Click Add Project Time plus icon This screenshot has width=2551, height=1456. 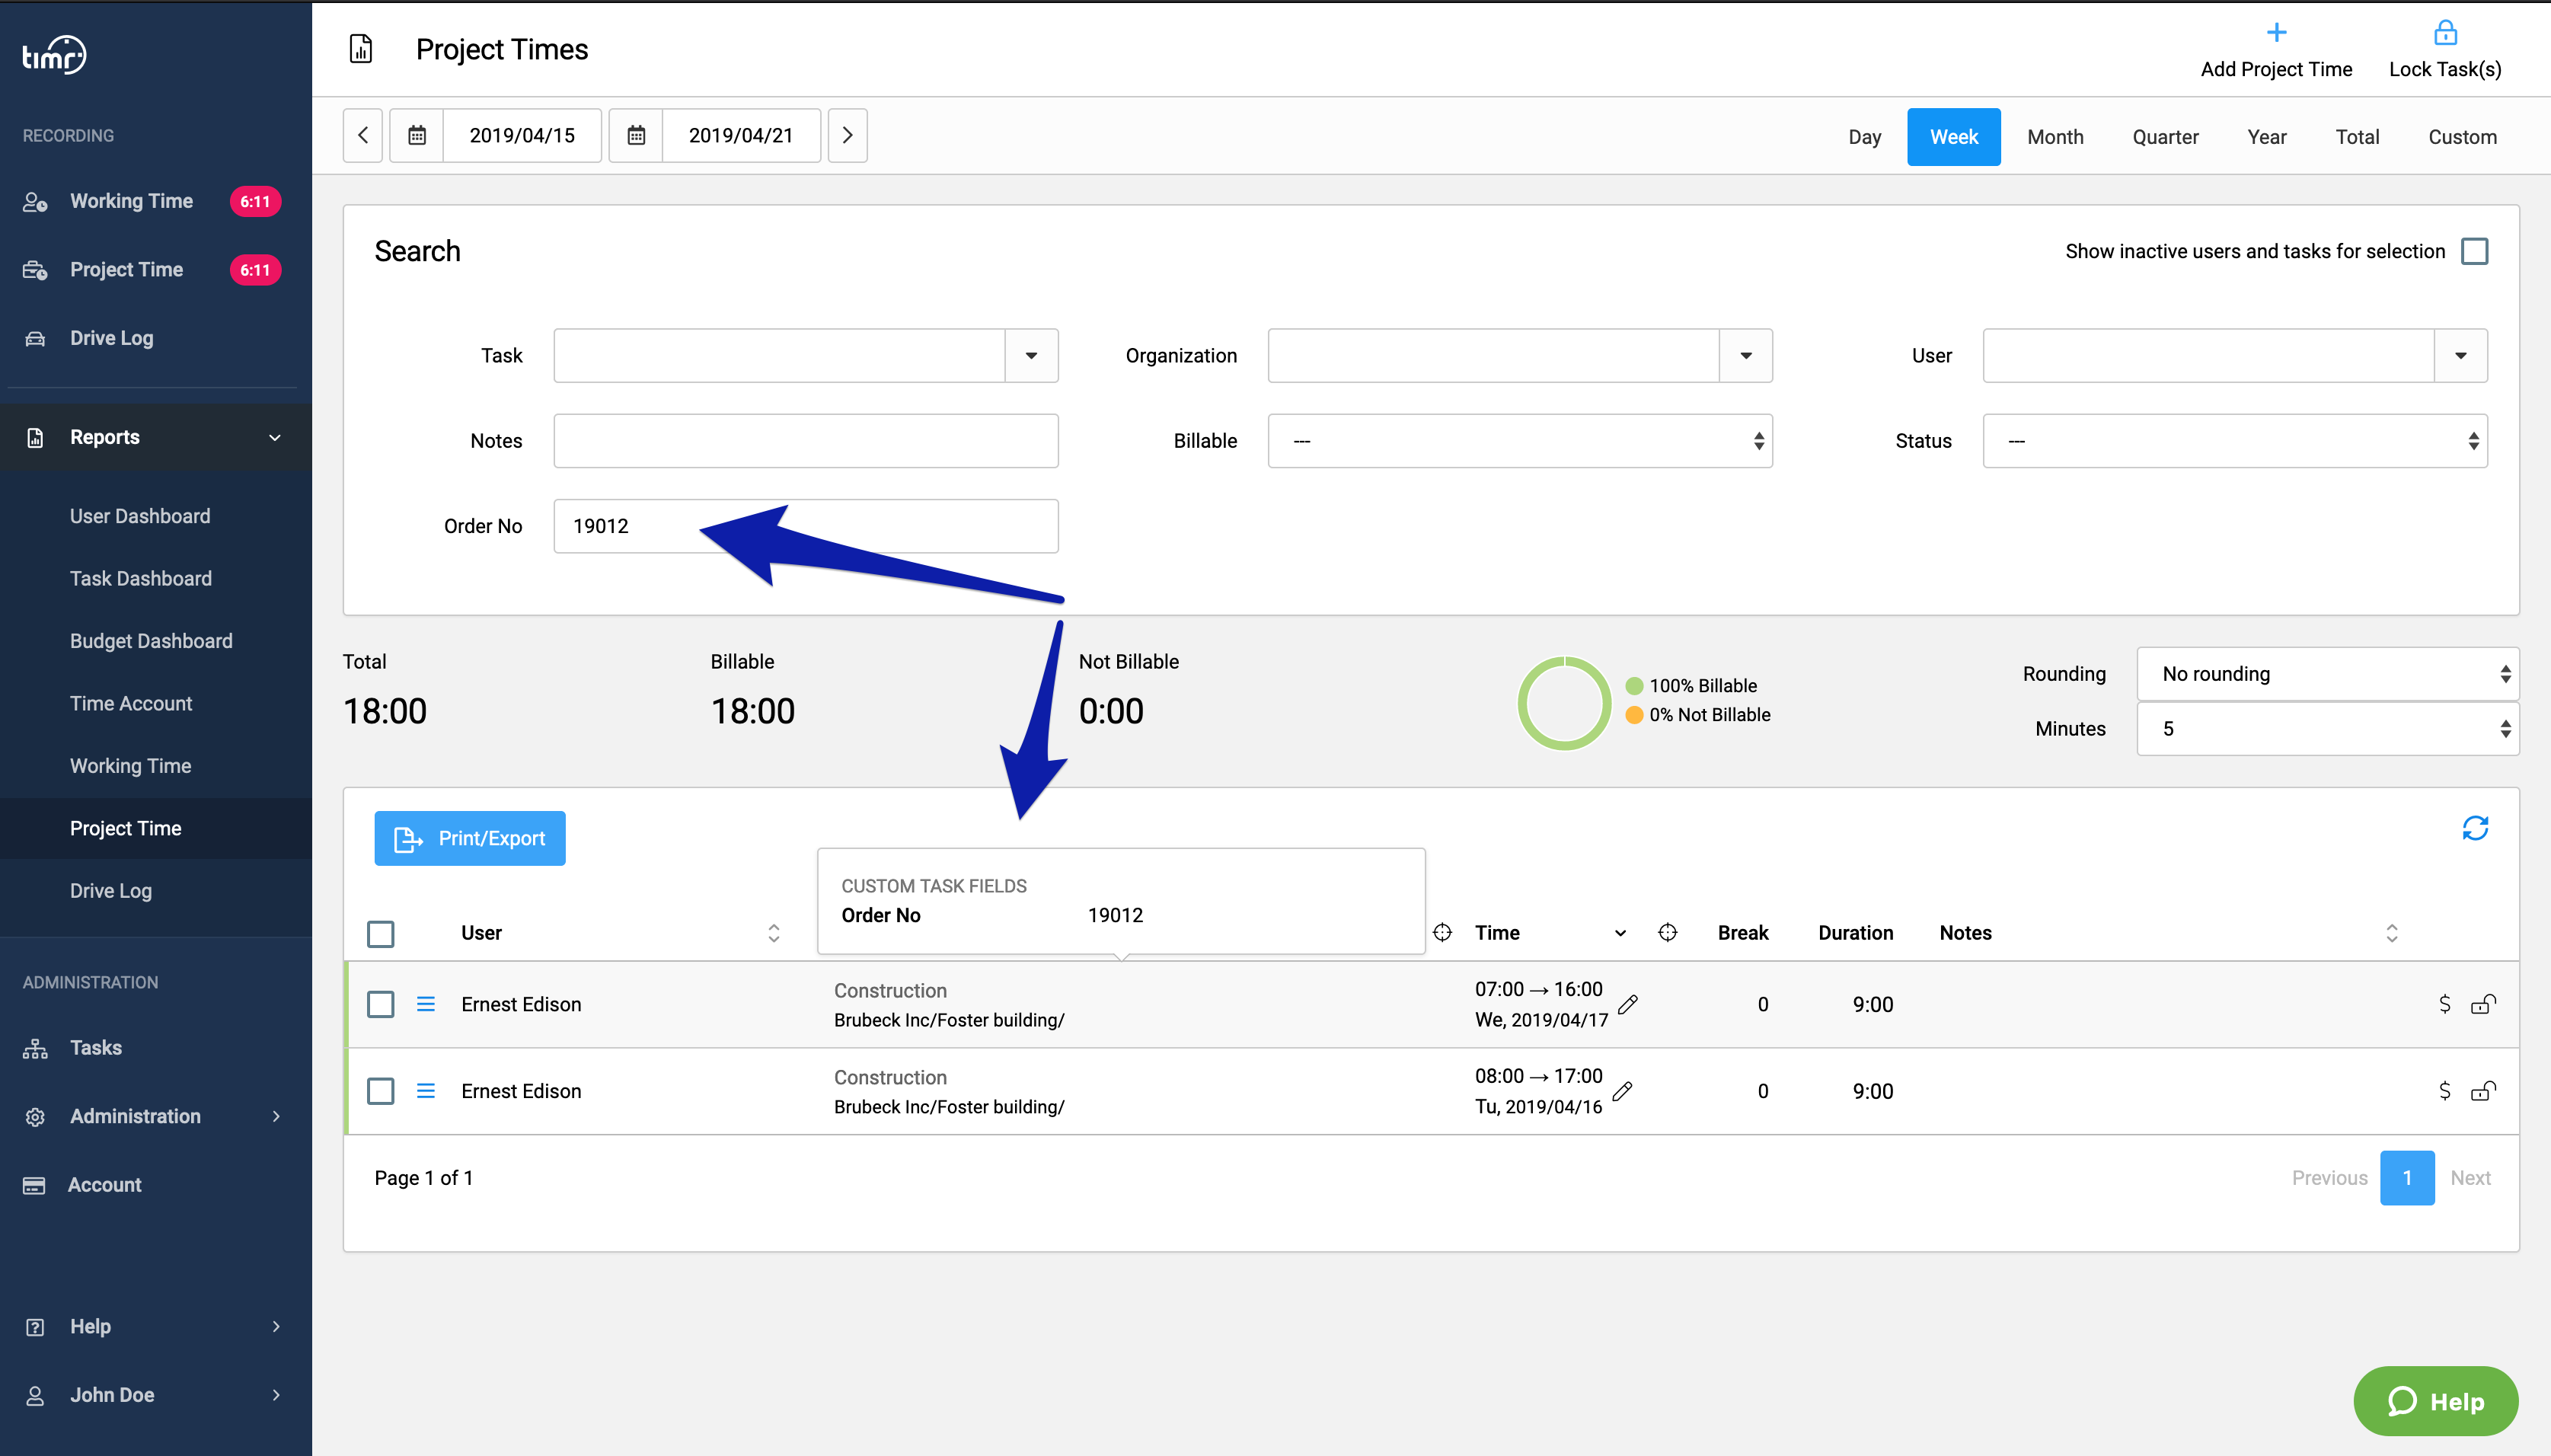[x=2276, y=33]
